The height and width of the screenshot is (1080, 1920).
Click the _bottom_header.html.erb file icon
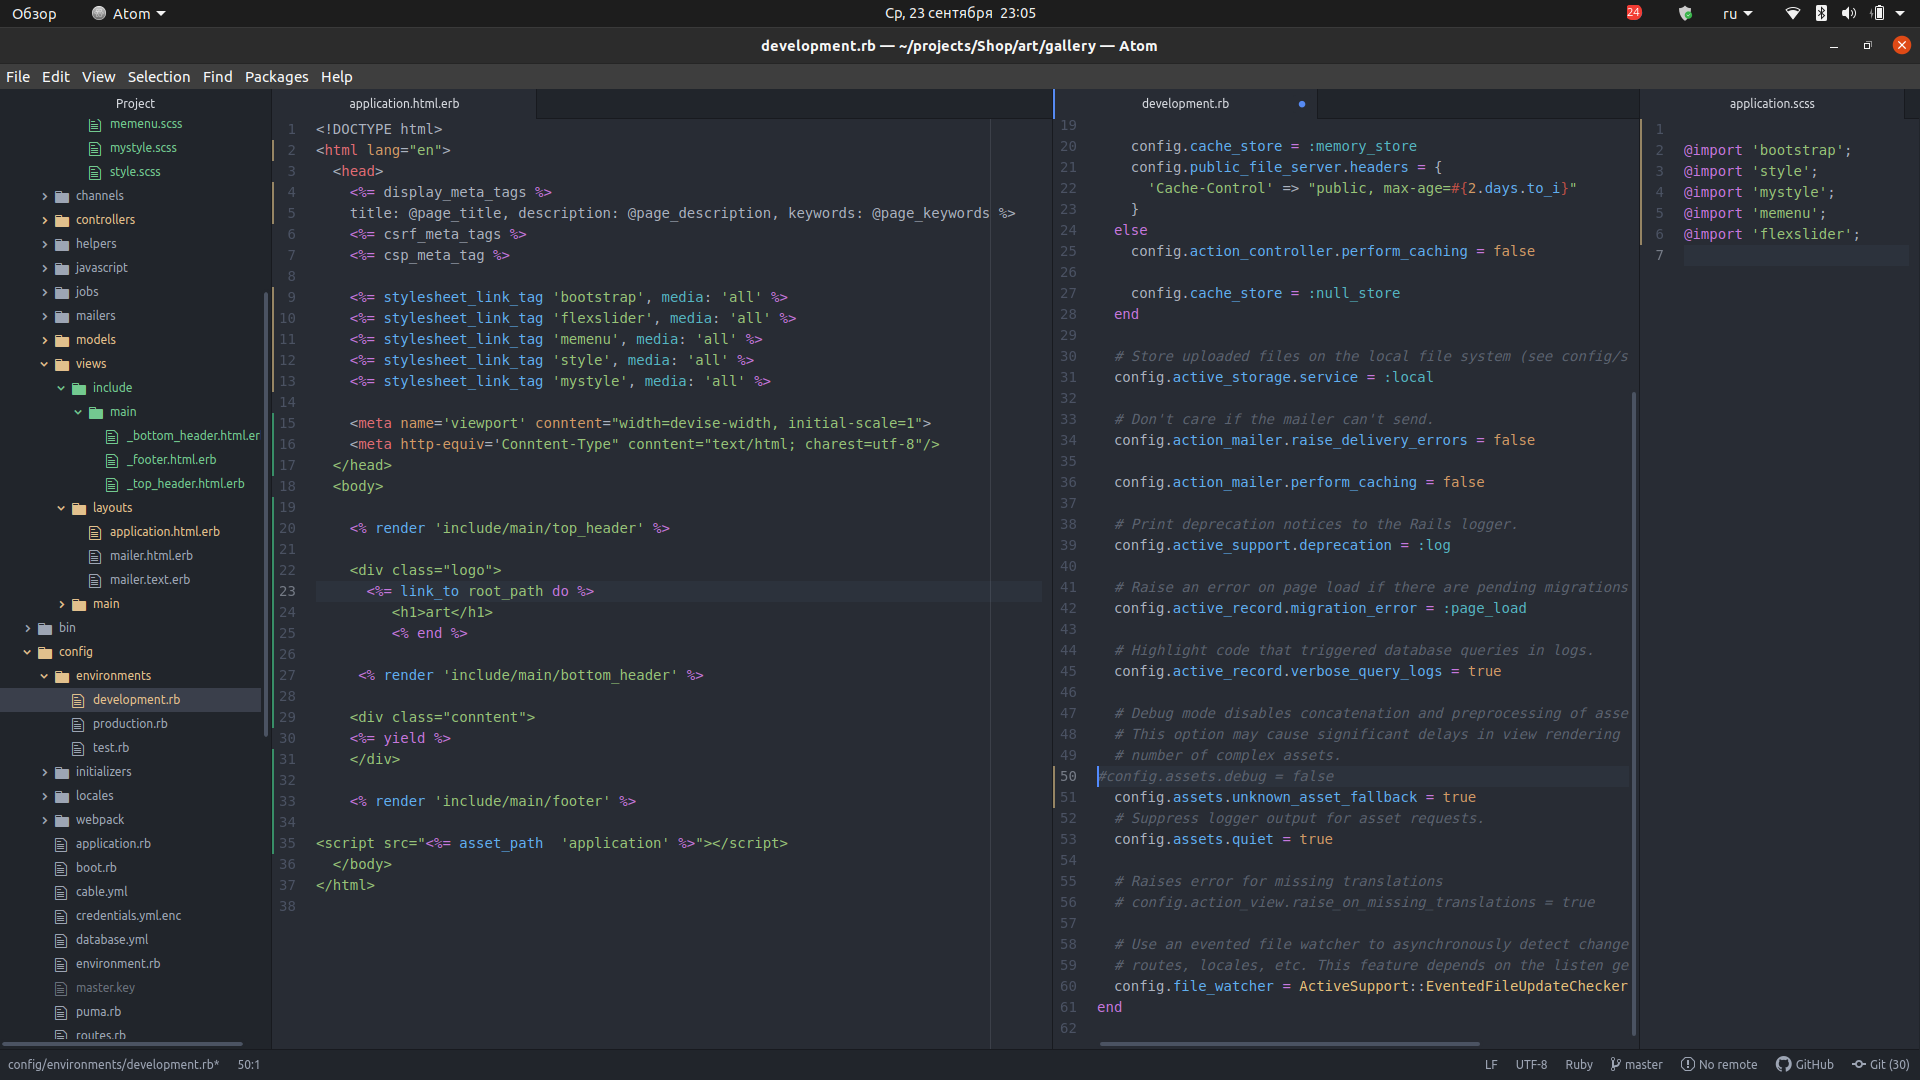[112, 436]
